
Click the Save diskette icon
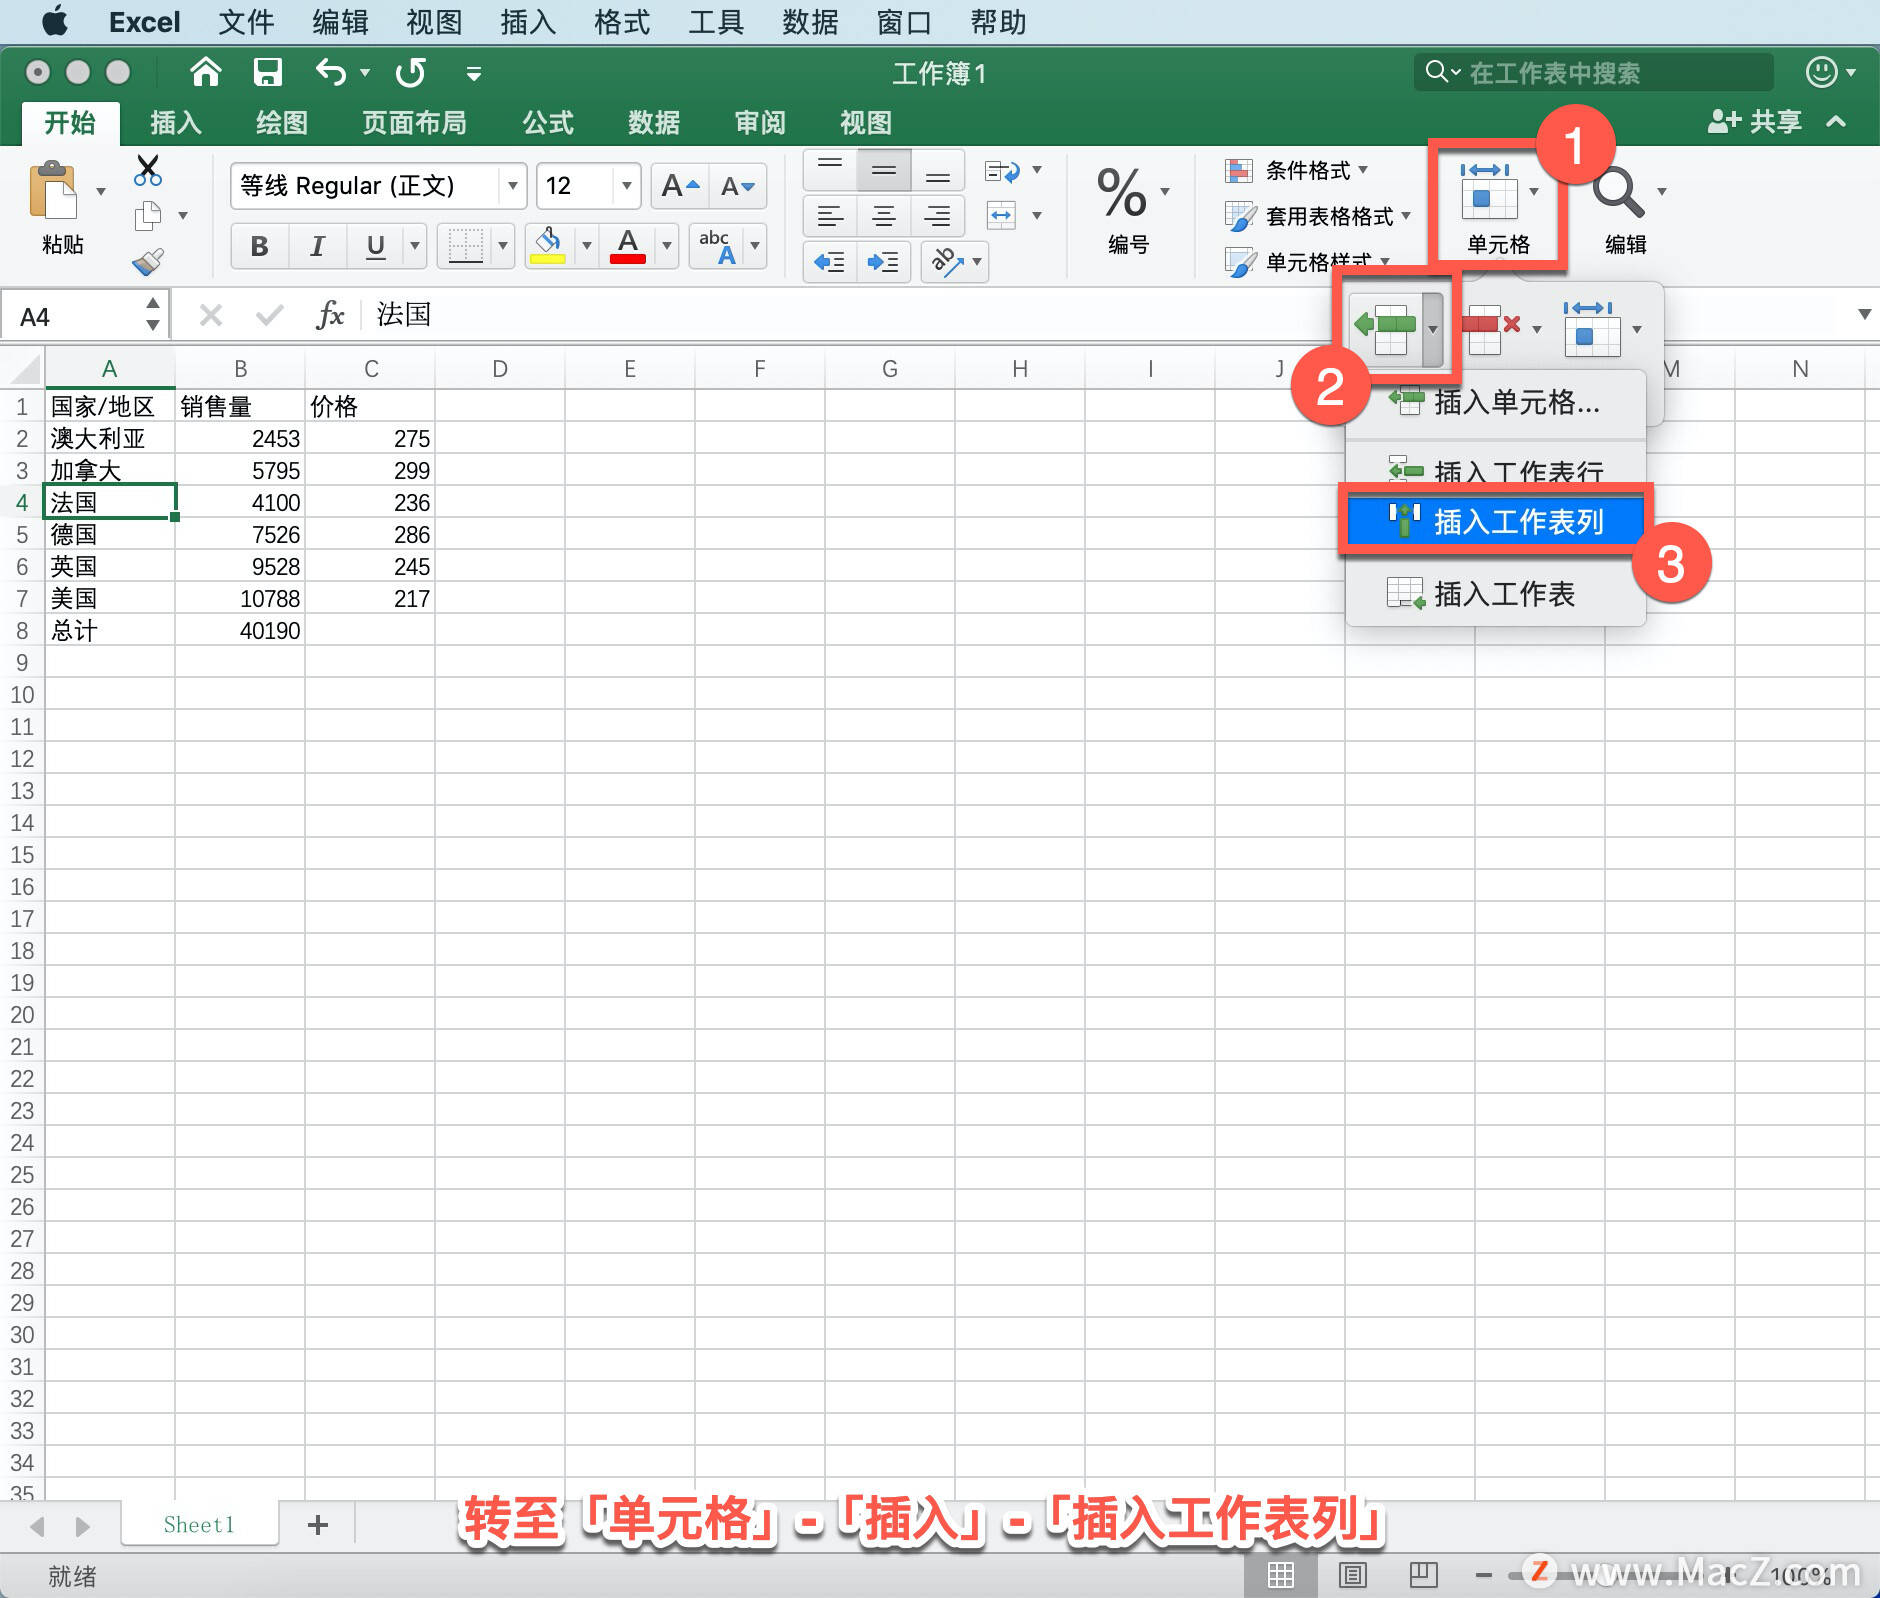coord(267,72)
